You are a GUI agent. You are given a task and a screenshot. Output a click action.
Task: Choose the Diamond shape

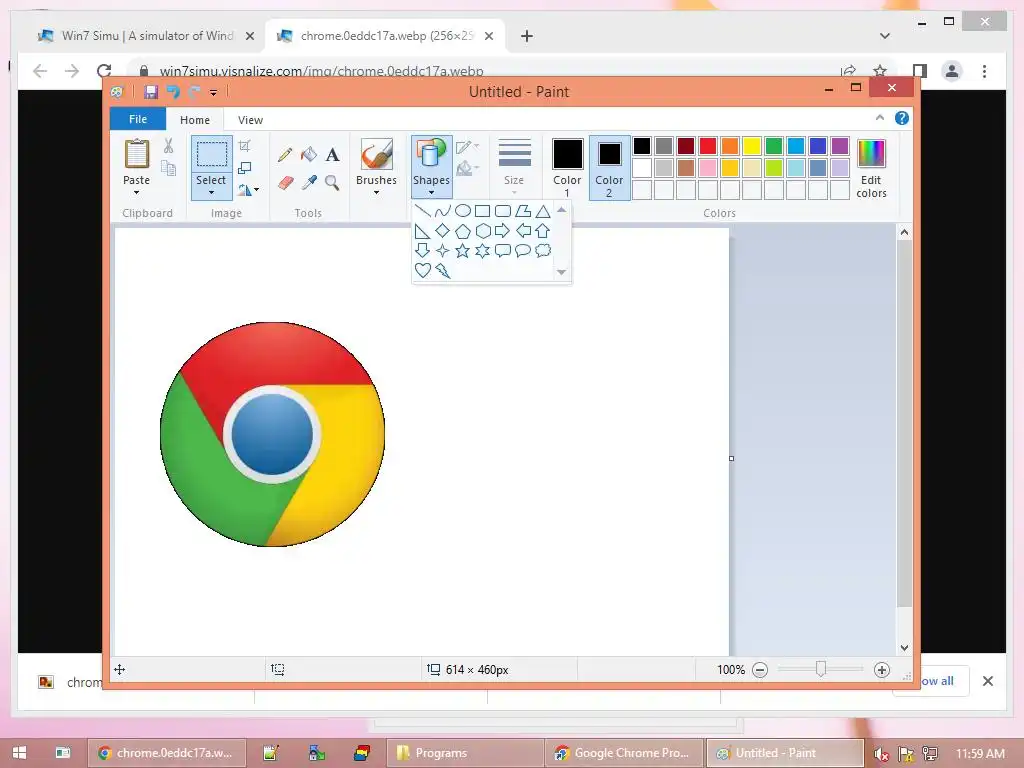(x=443, y=231)
